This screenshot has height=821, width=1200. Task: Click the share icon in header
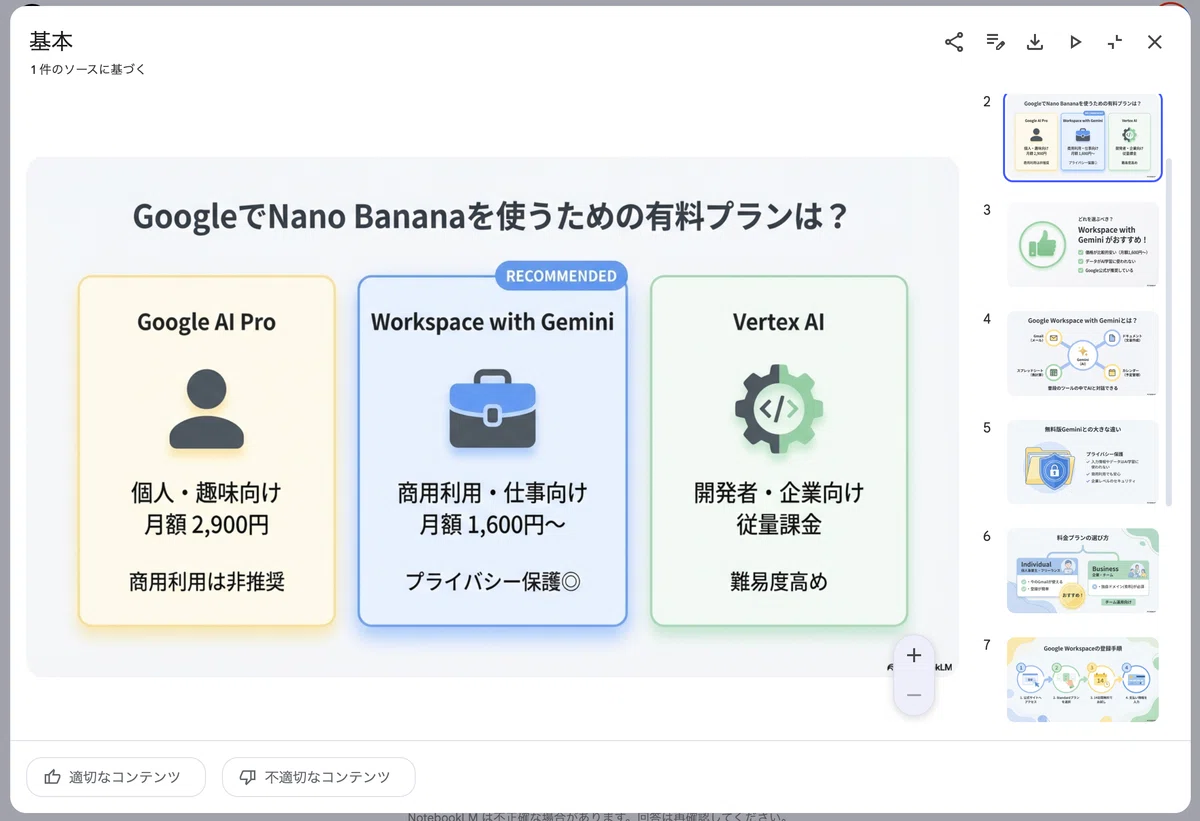[x=954, y=42]
